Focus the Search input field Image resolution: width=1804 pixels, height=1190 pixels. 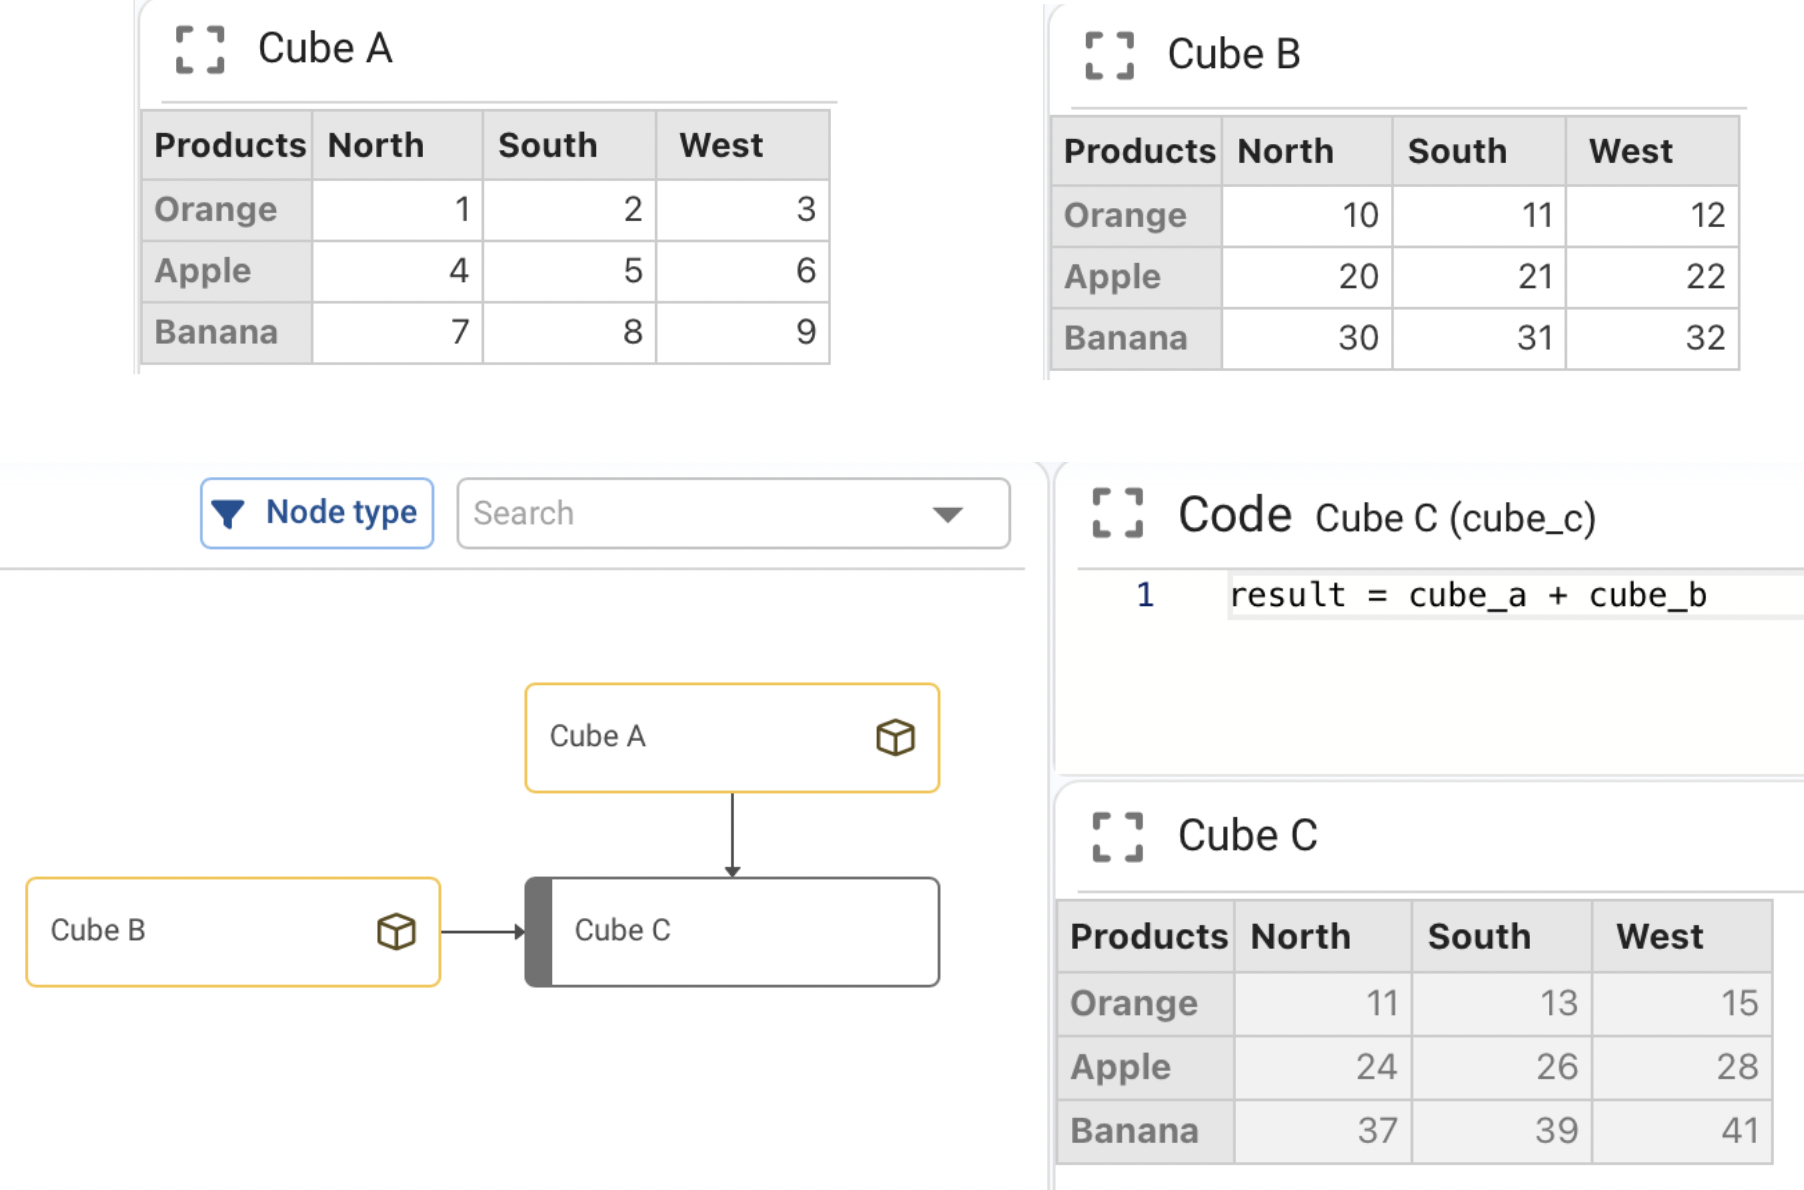tap(733, 513)
